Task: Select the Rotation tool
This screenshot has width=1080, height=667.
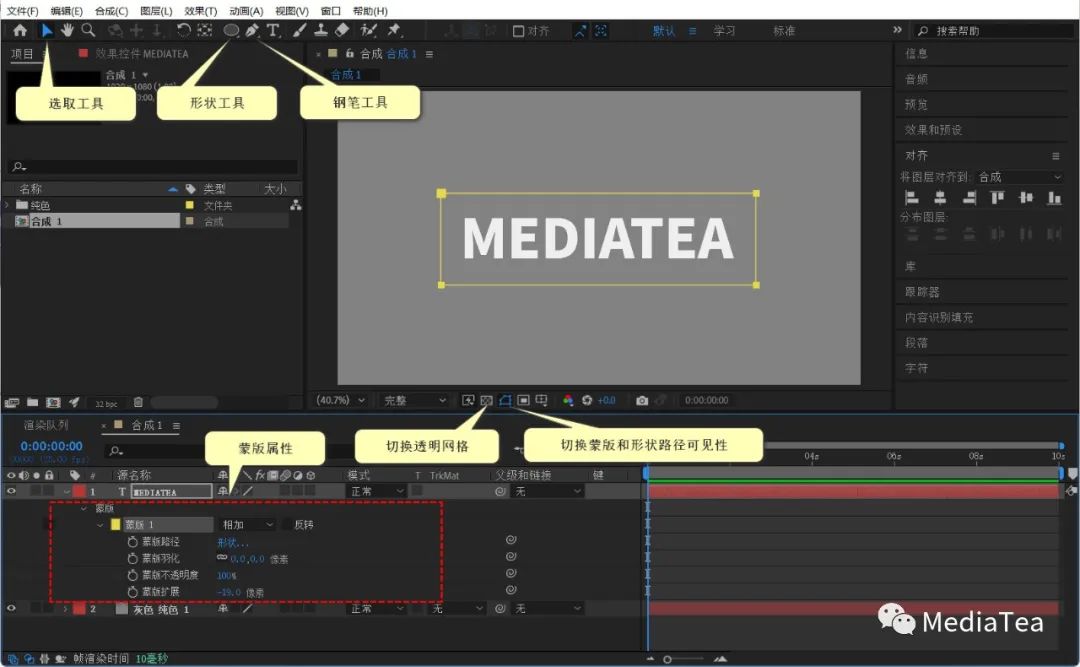Action: [183, 30]
